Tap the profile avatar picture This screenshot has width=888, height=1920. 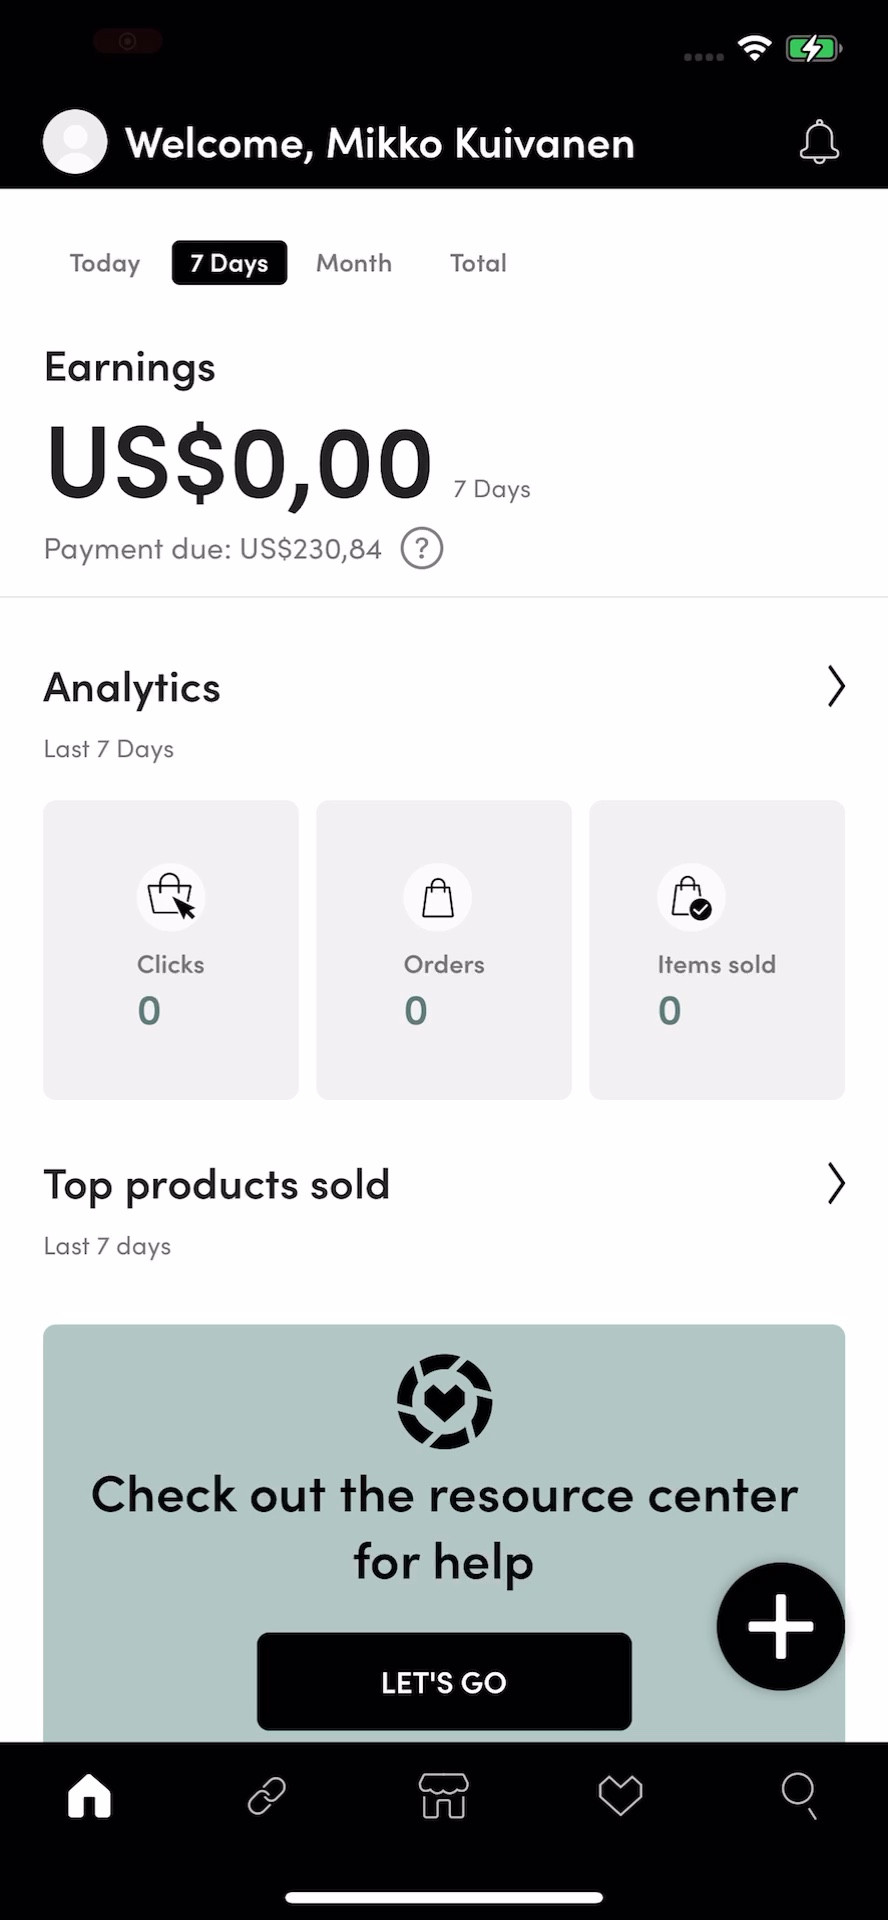75,142
